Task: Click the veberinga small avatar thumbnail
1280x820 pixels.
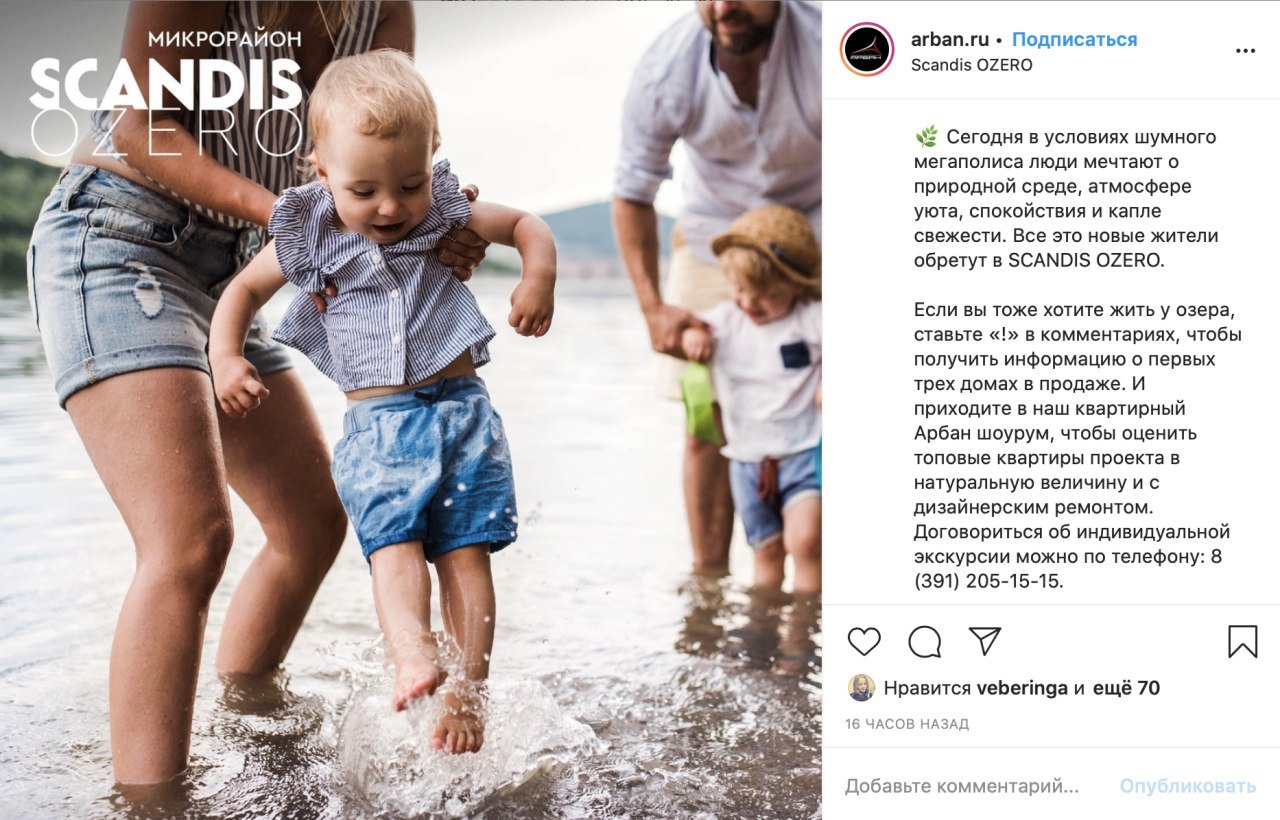Action: (x=861, y=688)
